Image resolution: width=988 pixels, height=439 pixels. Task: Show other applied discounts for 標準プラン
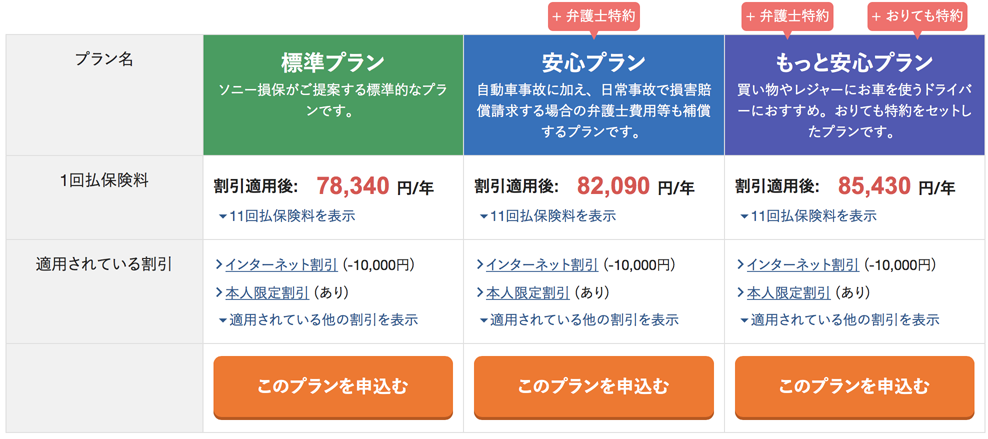[318, 319]
